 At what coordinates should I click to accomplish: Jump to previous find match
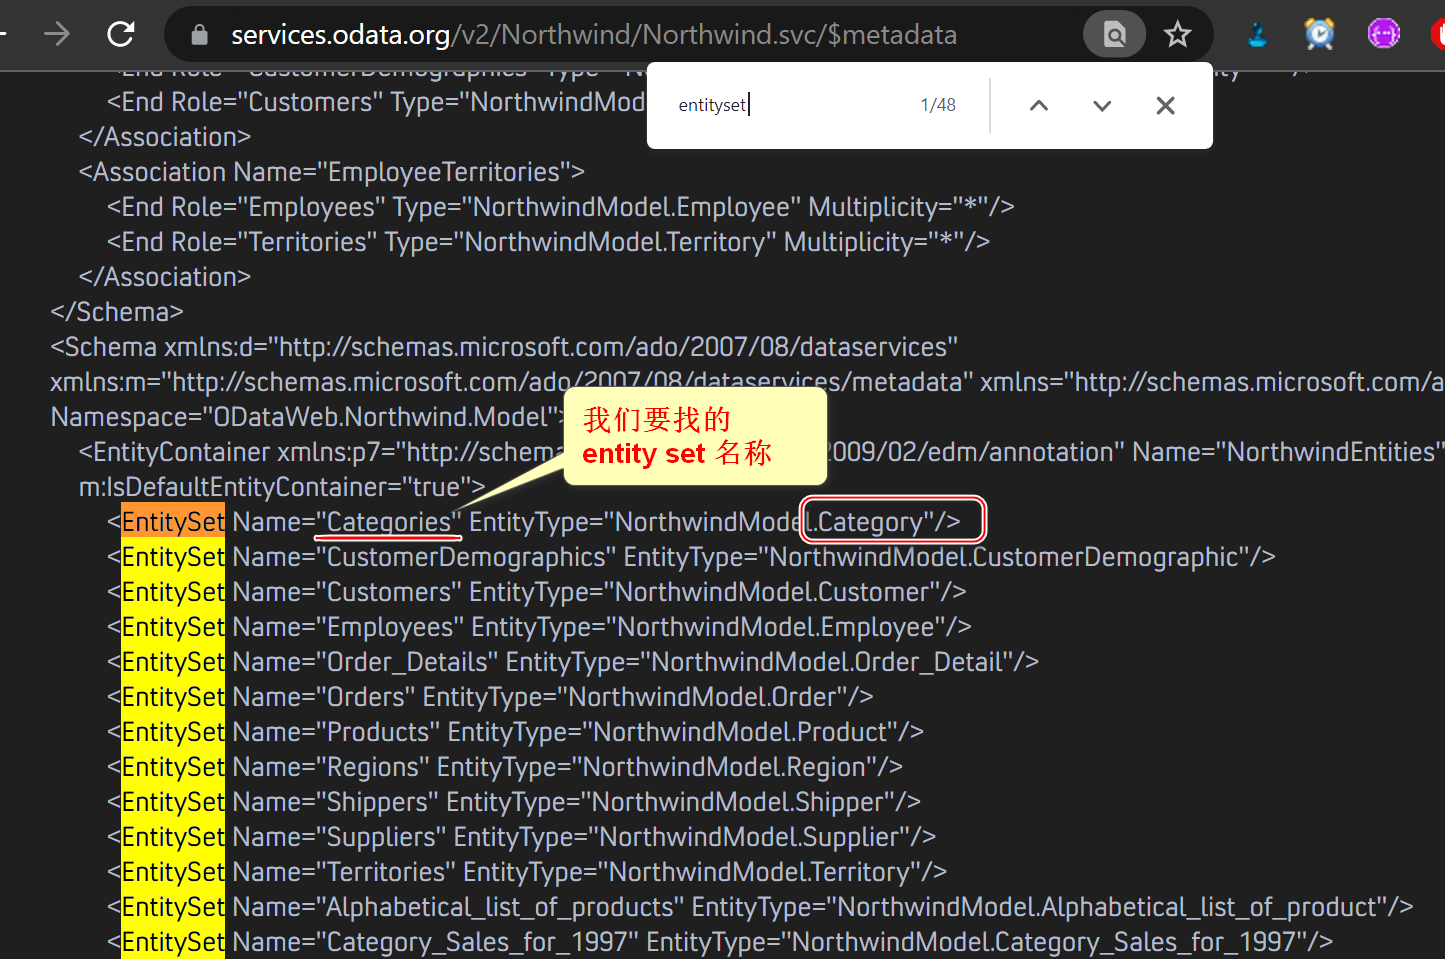(x=1039, y=105)
